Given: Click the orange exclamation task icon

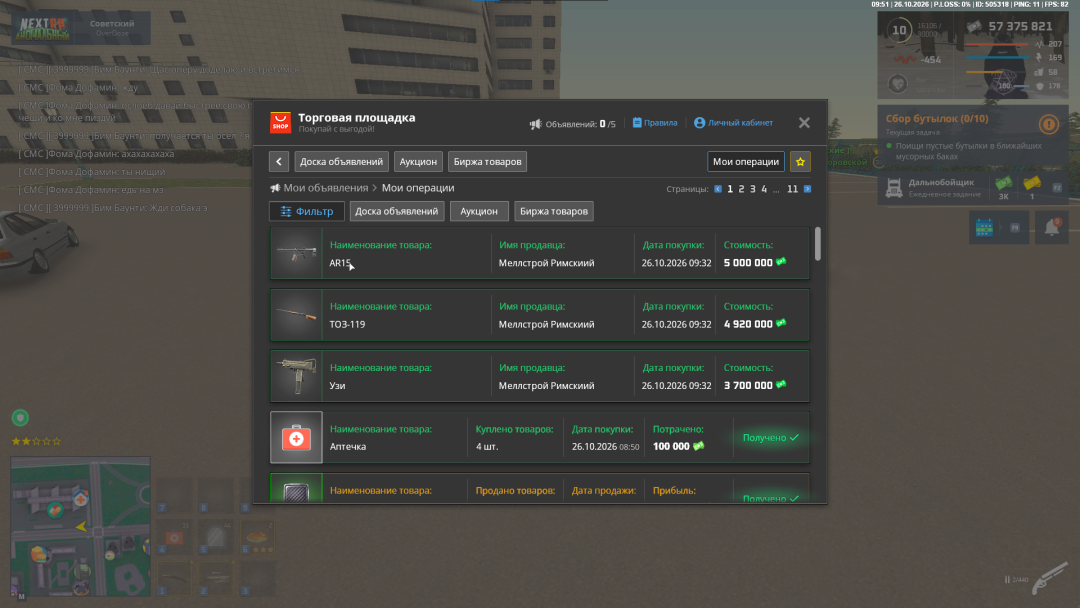Looking at the screenshot, I should [x=1048, y=125].
